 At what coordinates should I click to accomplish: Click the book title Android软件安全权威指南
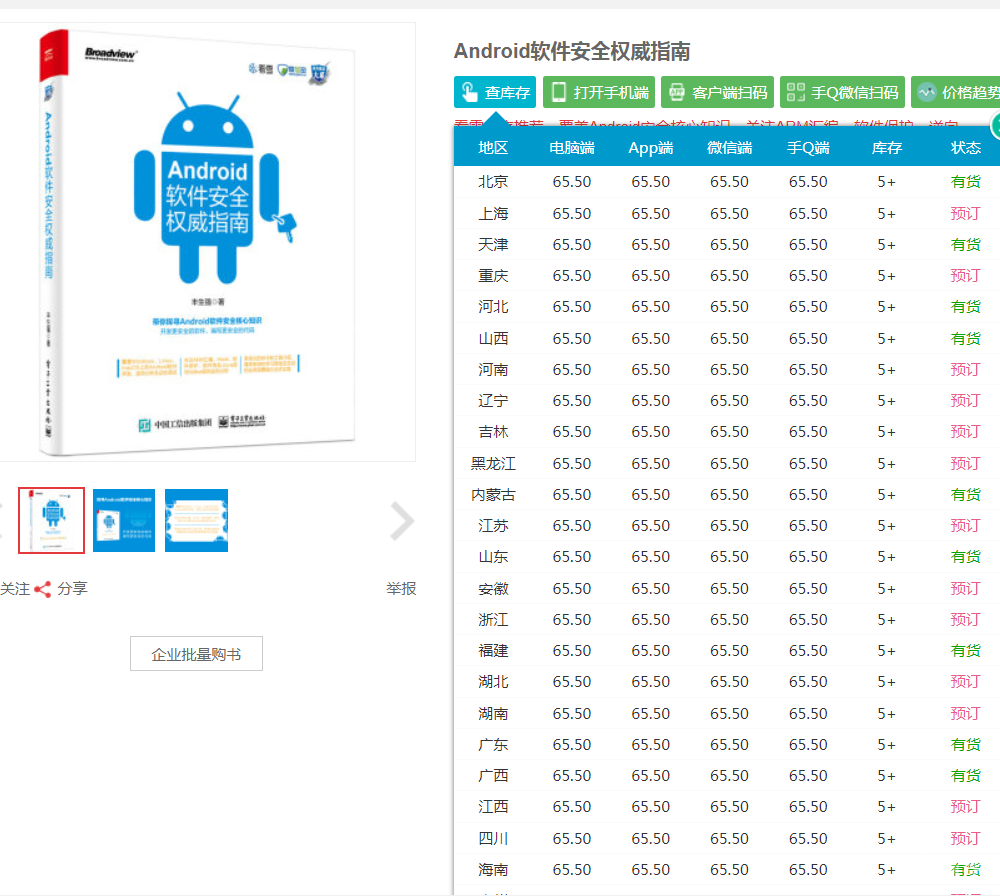572,51
